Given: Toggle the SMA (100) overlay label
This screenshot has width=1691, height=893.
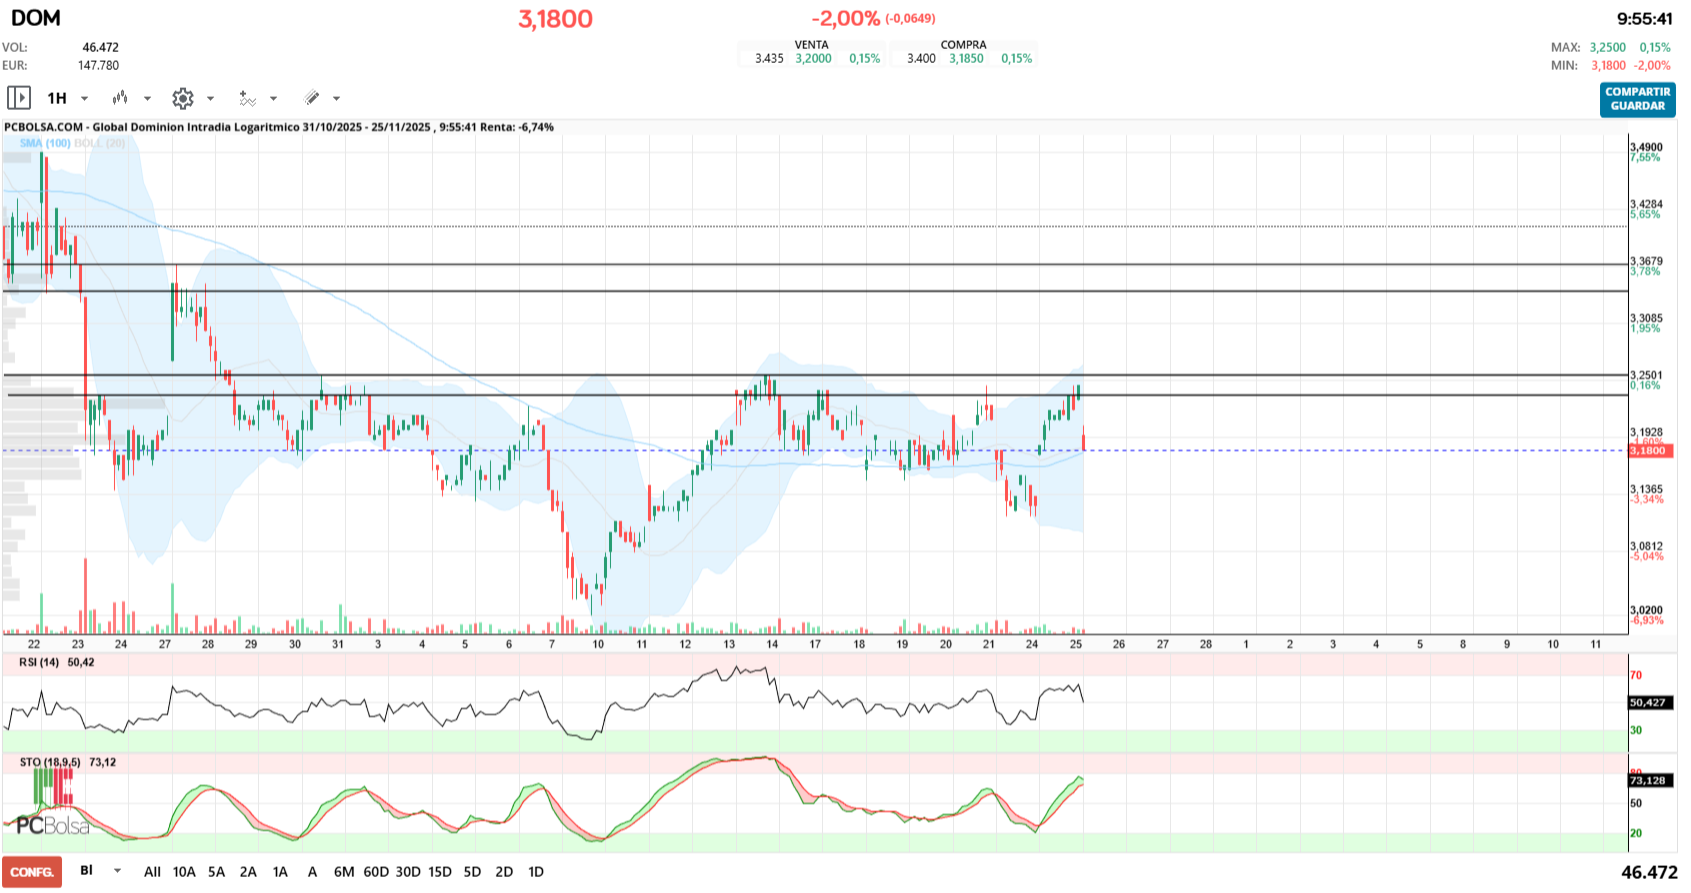Looking at the screenshot, I should click(x=45, y=143).
